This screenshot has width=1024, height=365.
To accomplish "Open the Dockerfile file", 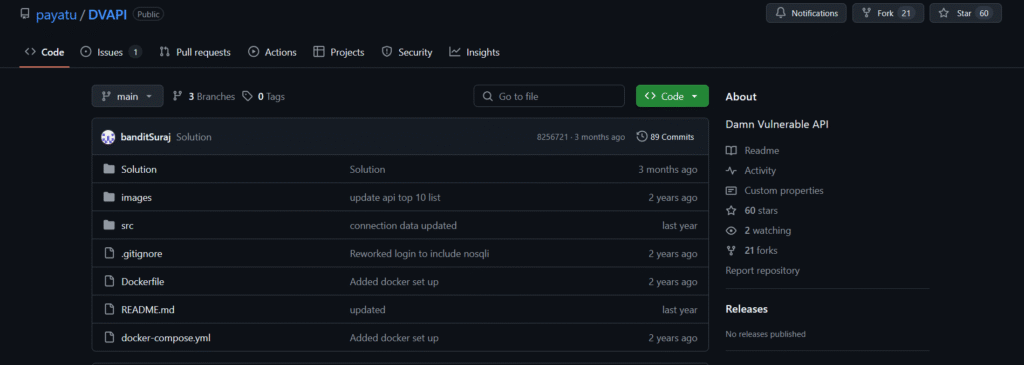I will coord(142,281).
